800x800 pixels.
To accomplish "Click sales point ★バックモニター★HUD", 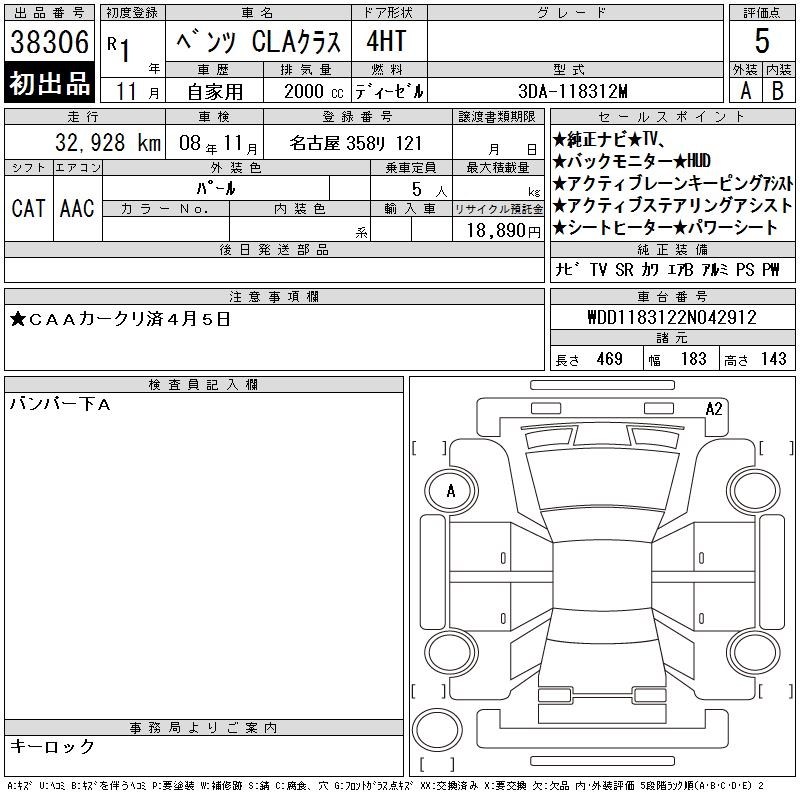I will (x=631, y=161).
